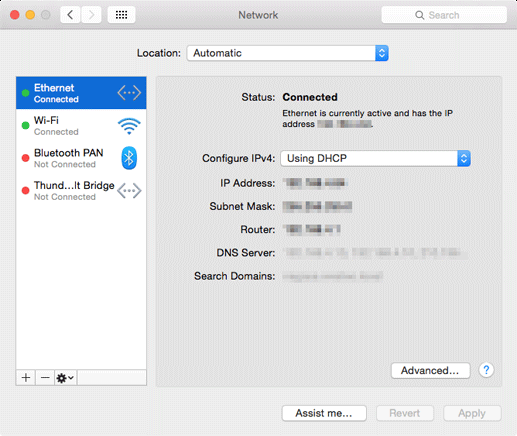
Task: Show all preferences grid icon
Action: (x=121, y=15)
